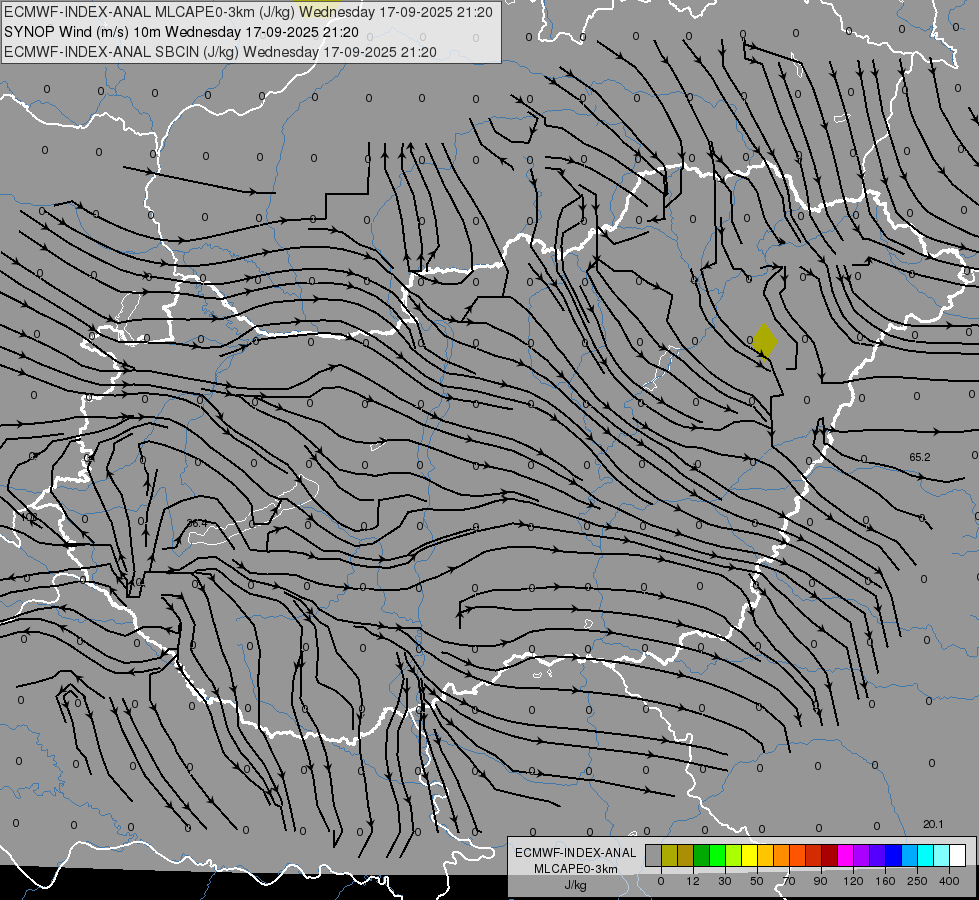Click the 400 tick label in legend
The width and height of the screenshot is (979, 900).
coord(949,881)
